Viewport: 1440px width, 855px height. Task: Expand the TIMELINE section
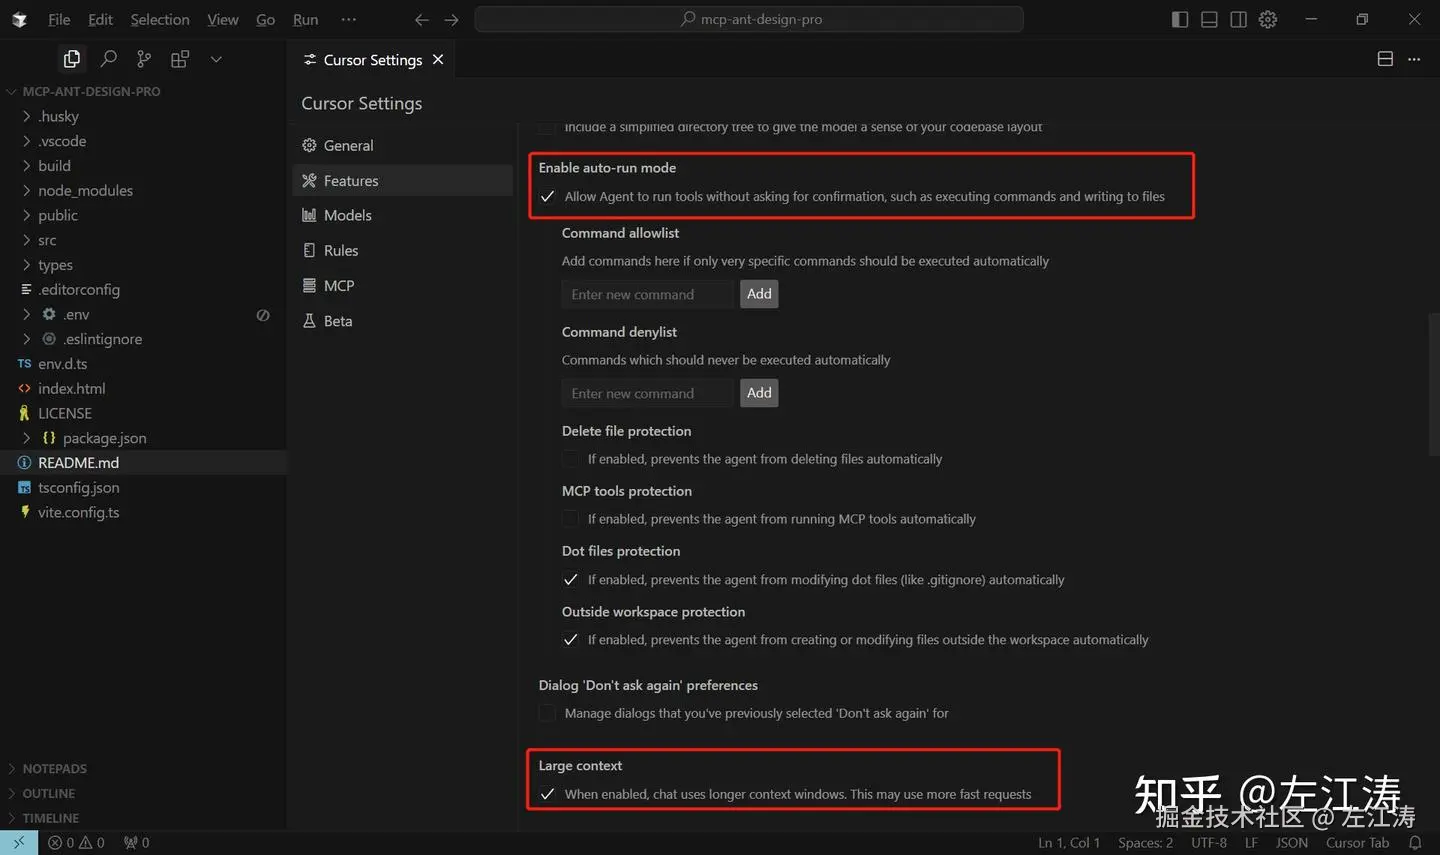coord(143,818)
